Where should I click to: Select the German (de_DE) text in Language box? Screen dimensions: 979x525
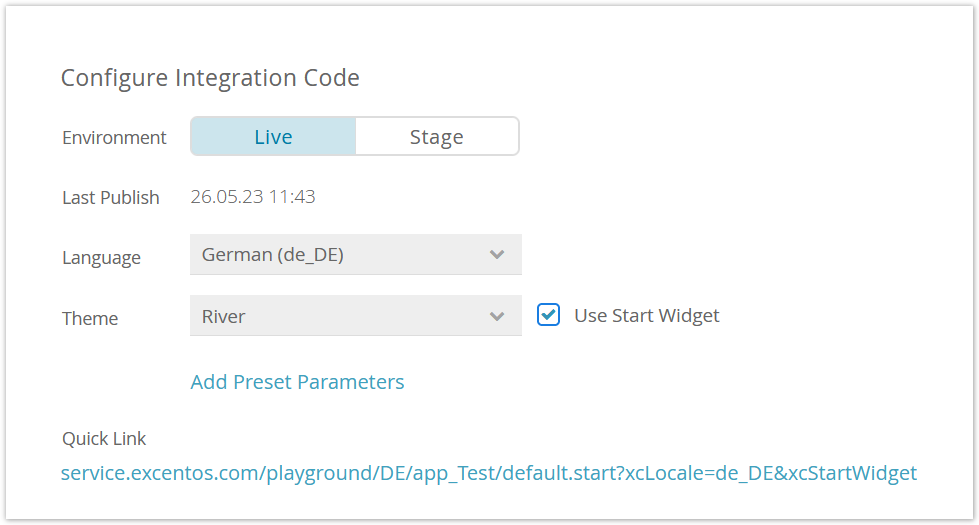point(272,255)
